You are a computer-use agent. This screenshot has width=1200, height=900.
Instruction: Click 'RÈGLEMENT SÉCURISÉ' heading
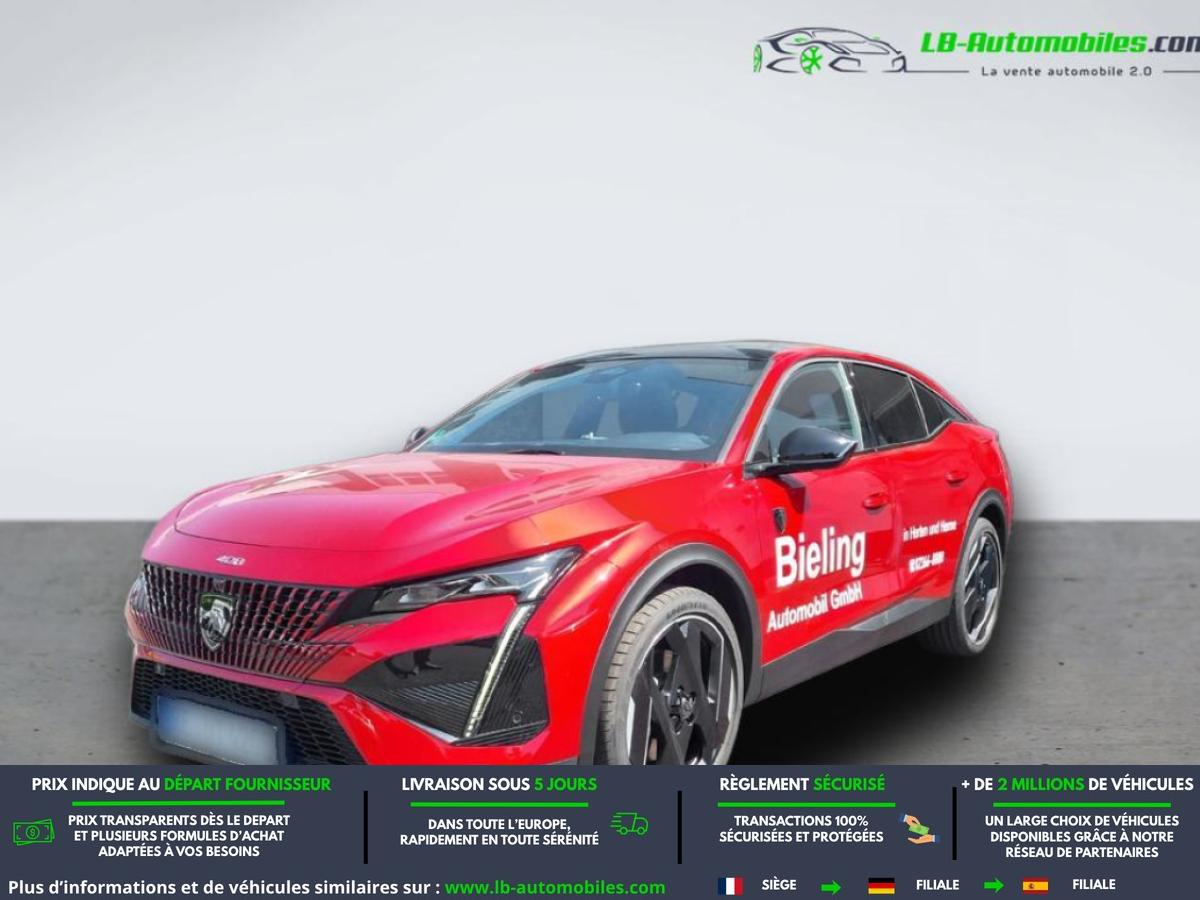tap(802, 784)
